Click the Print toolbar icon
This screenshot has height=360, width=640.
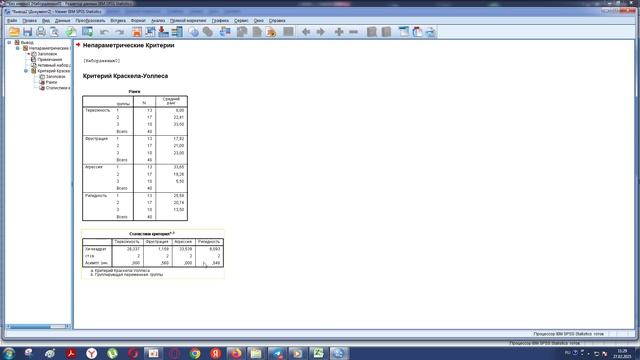tap(41, 32)
